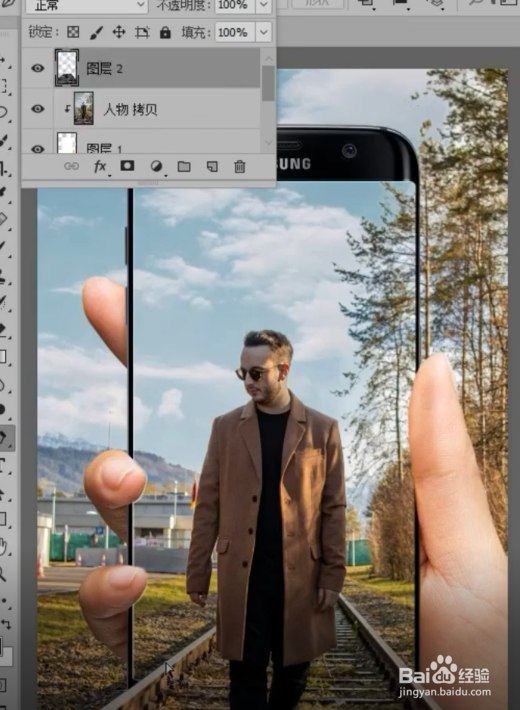Select the 图层 2 layer thumbnail

pos(67,68)
